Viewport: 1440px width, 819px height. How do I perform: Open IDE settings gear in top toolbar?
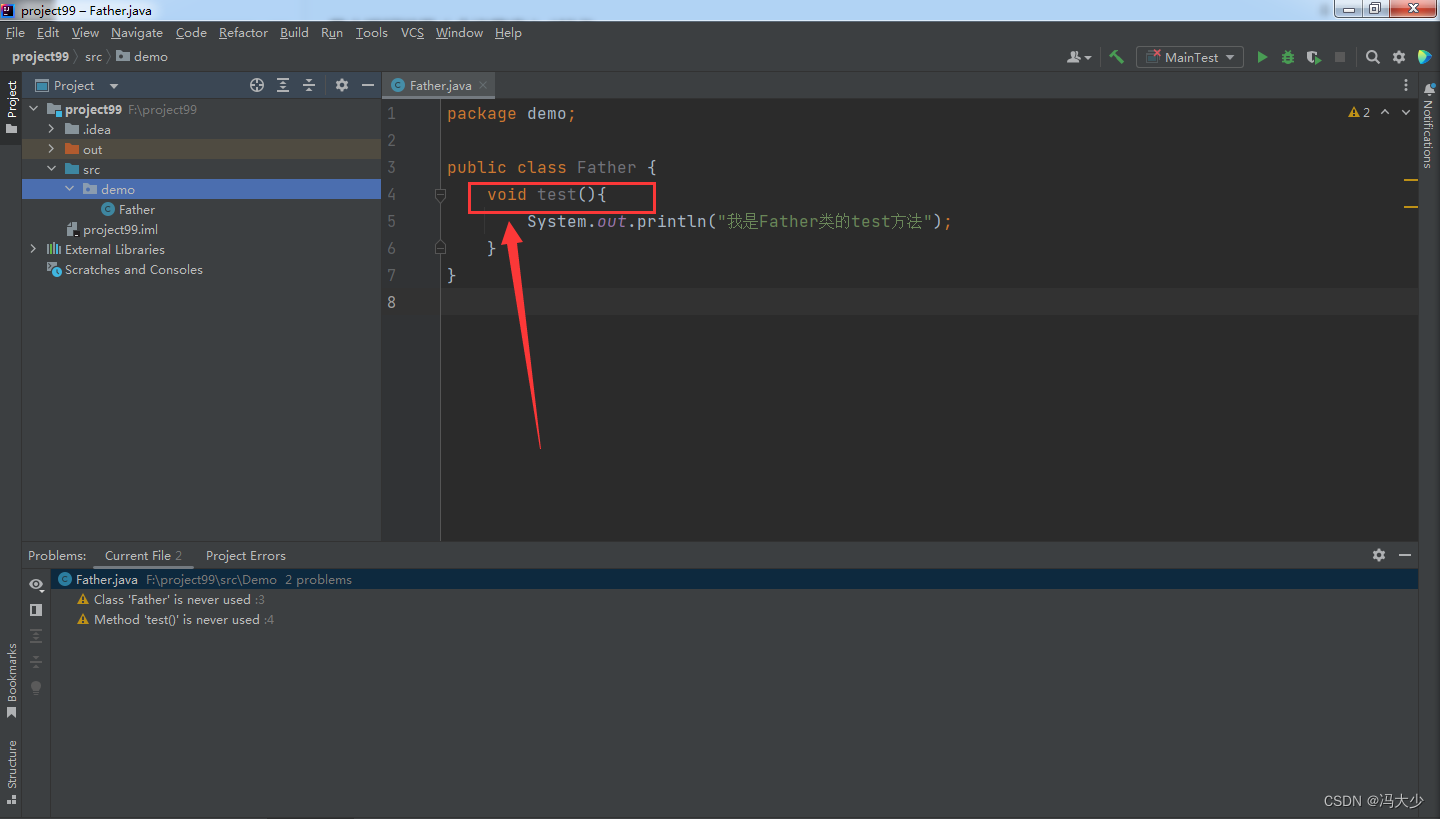(1399, 57)
